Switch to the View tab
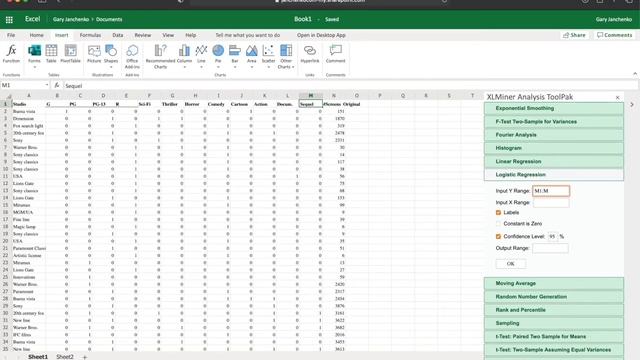 click(x=168, y=36)
